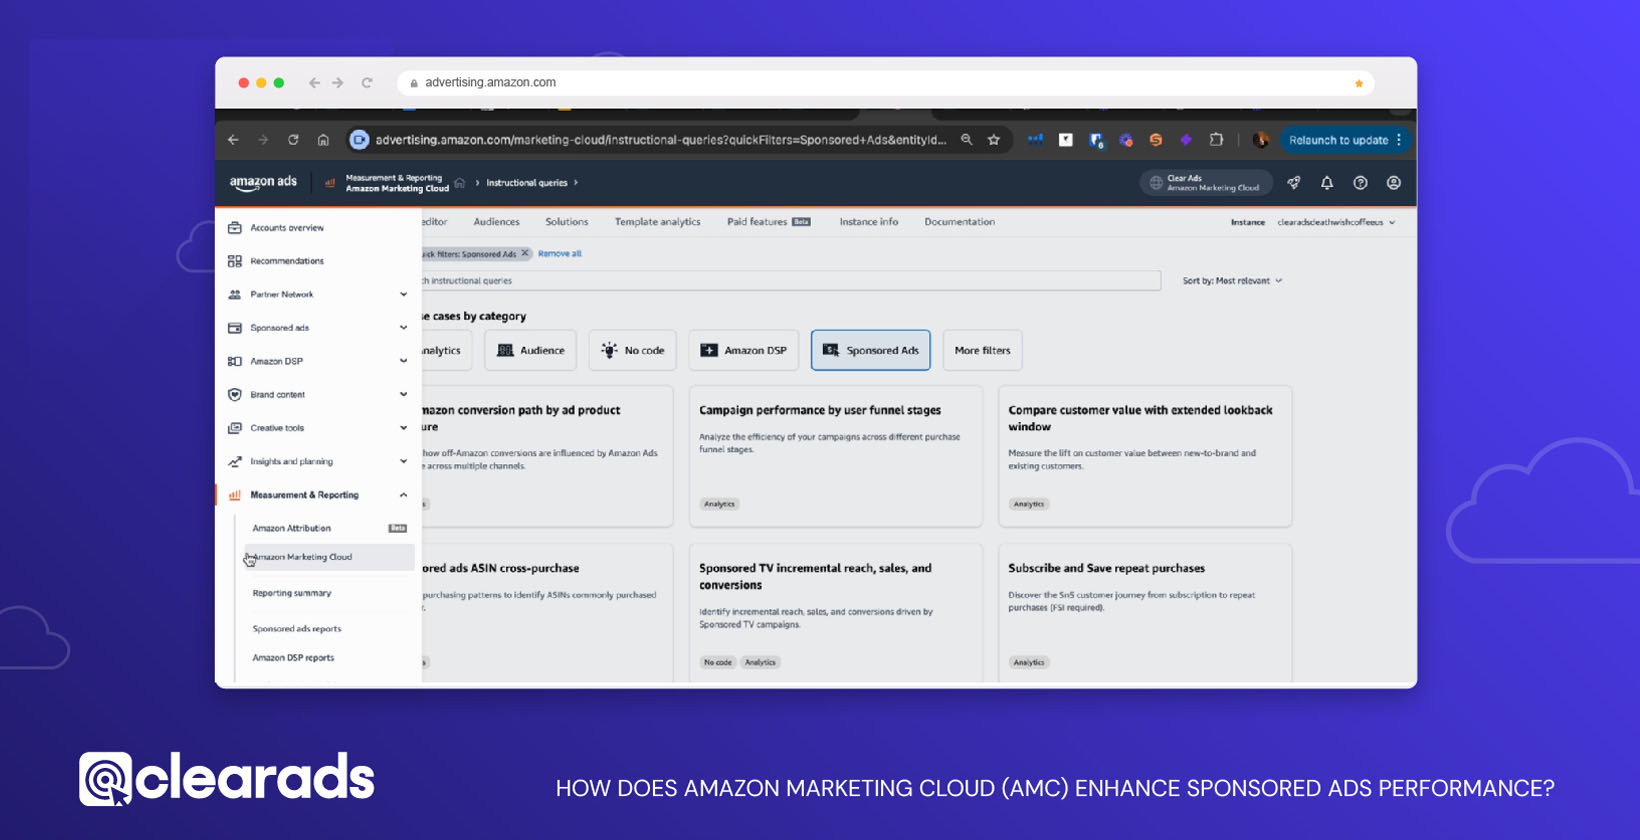Click the purple diamond extension icon

pyautogui.click(x=1186, y=140)
